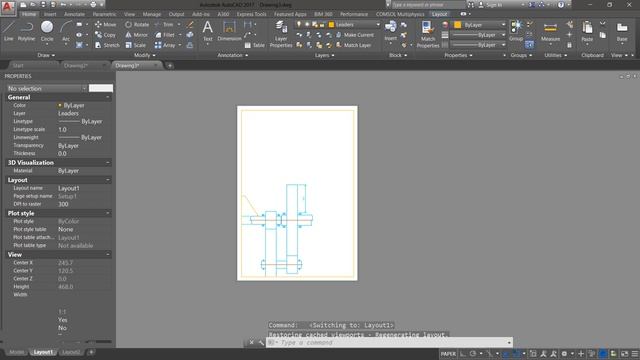This screenshot has height=360, width=640.
Task: Click the search keyword box in title bar
Action: 428,5
